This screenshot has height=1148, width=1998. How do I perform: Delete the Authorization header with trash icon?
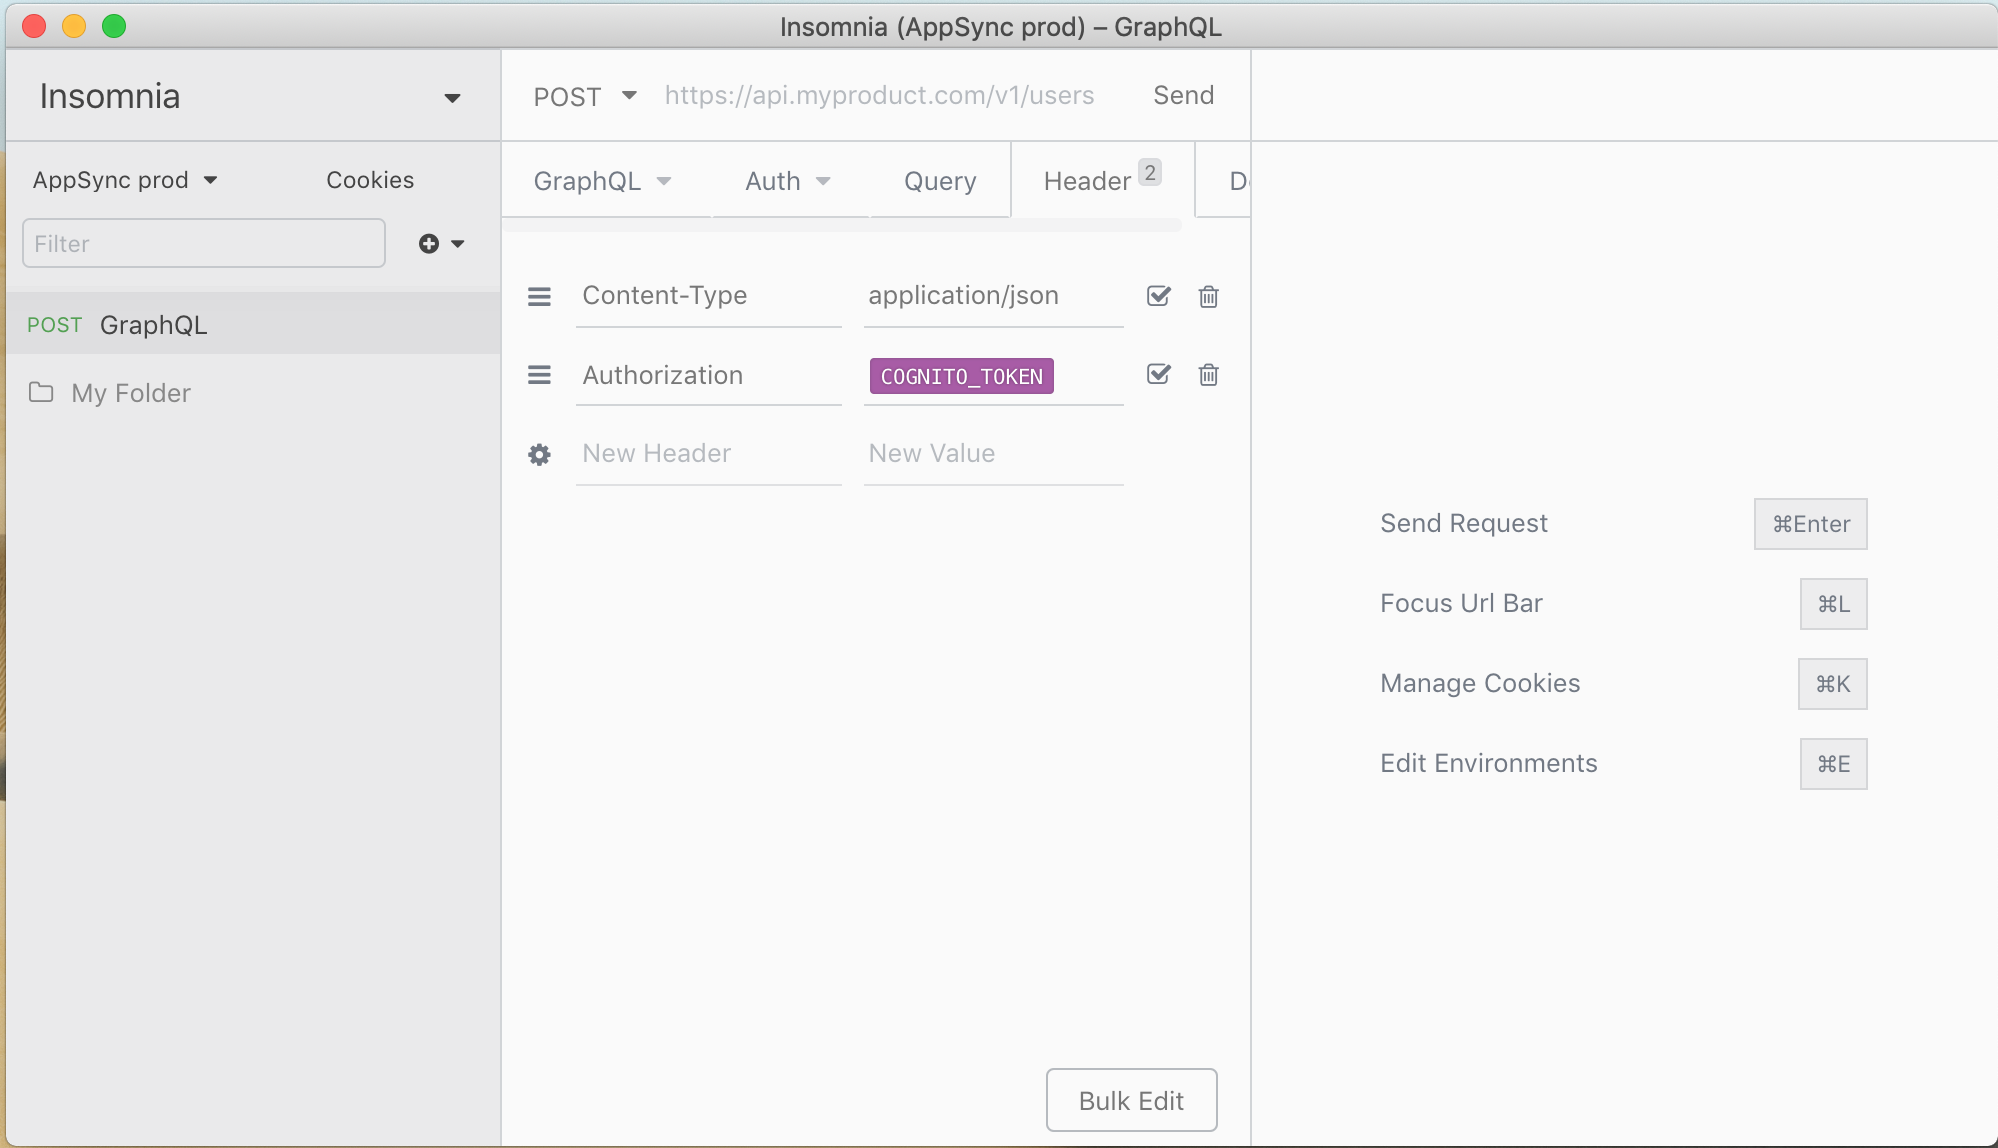[x=1208, y=374]
